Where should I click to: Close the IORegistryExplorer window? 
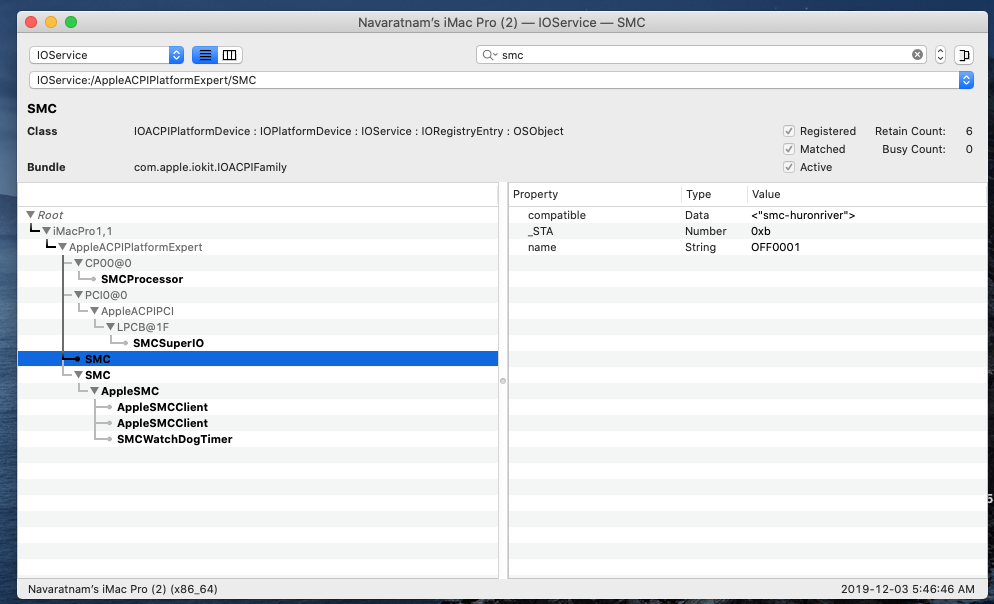(30, 22)
